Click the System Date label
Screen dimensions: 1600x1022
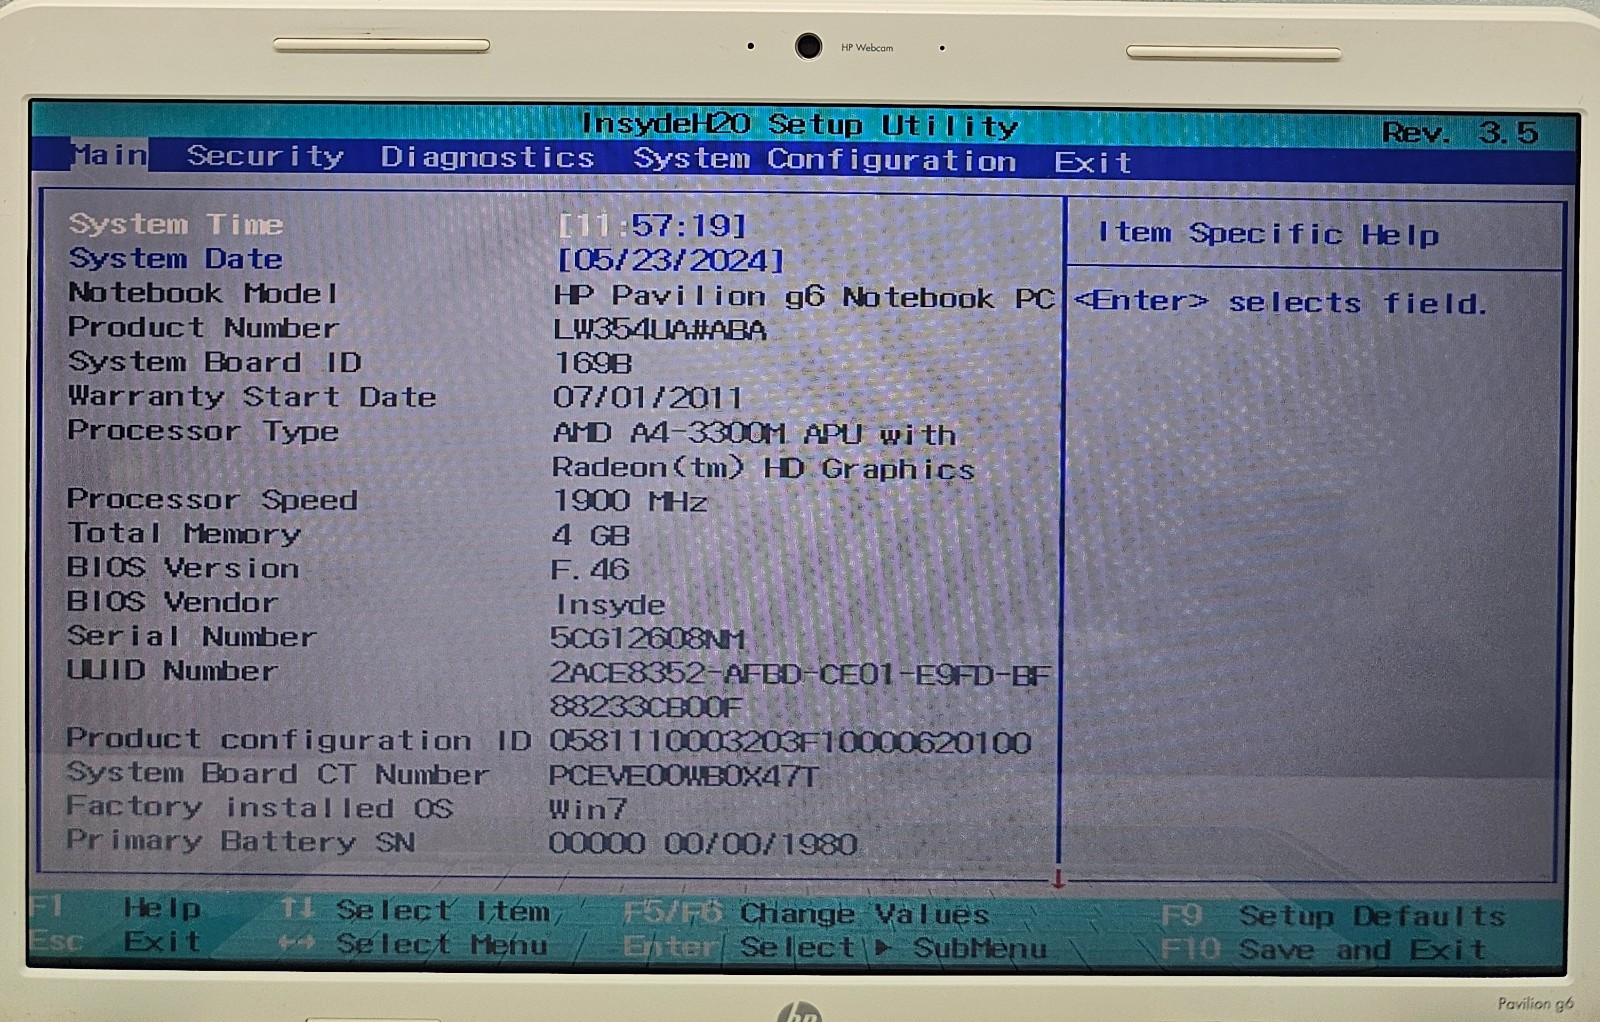point(176,259)
